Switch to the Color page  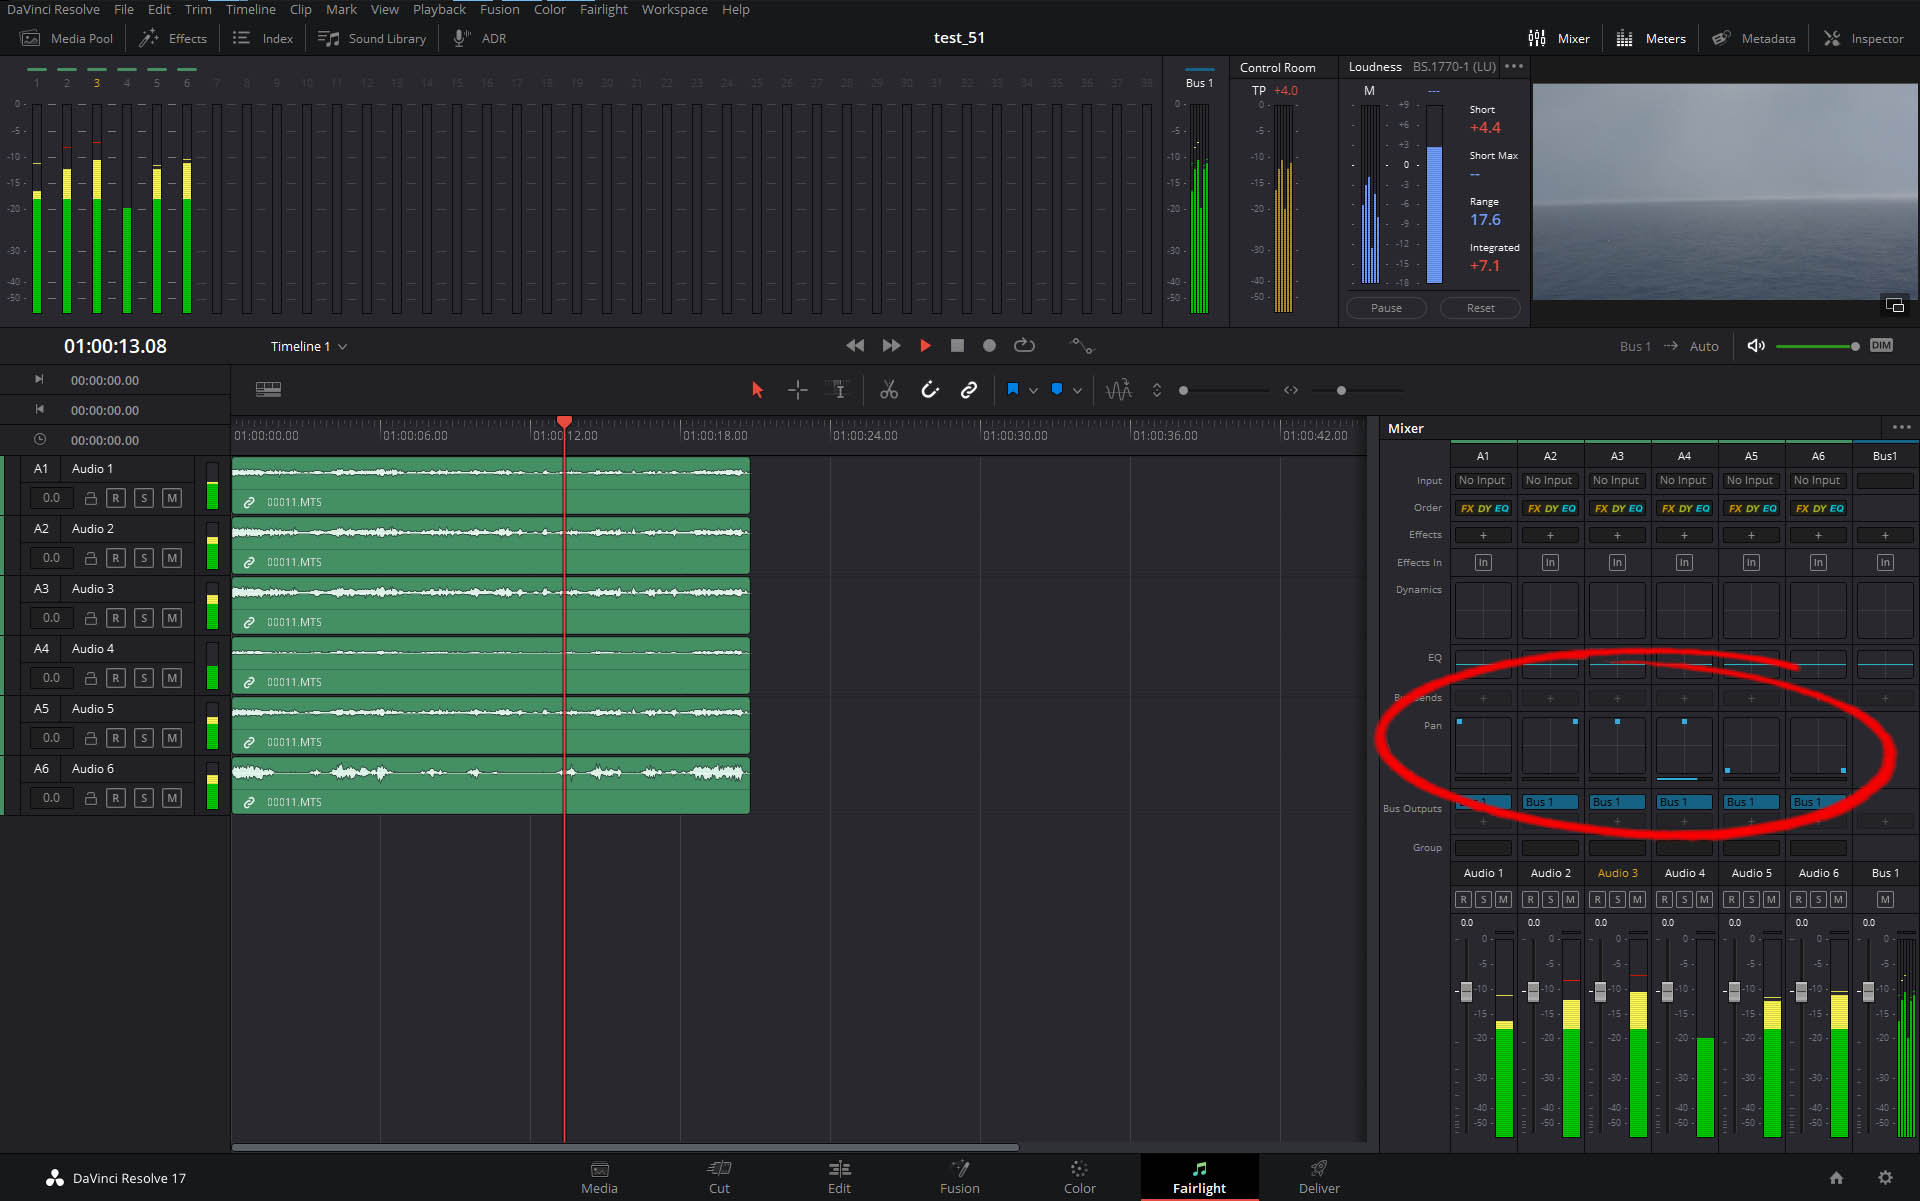pos(1079,1177)
